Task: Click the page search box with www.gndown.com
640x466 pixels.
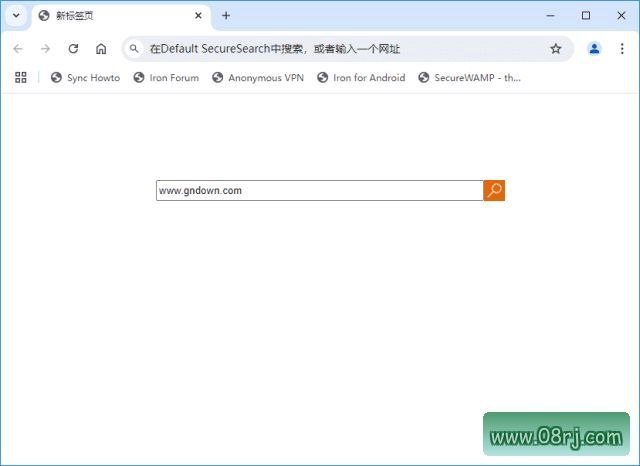Action: tap(320, 191)
